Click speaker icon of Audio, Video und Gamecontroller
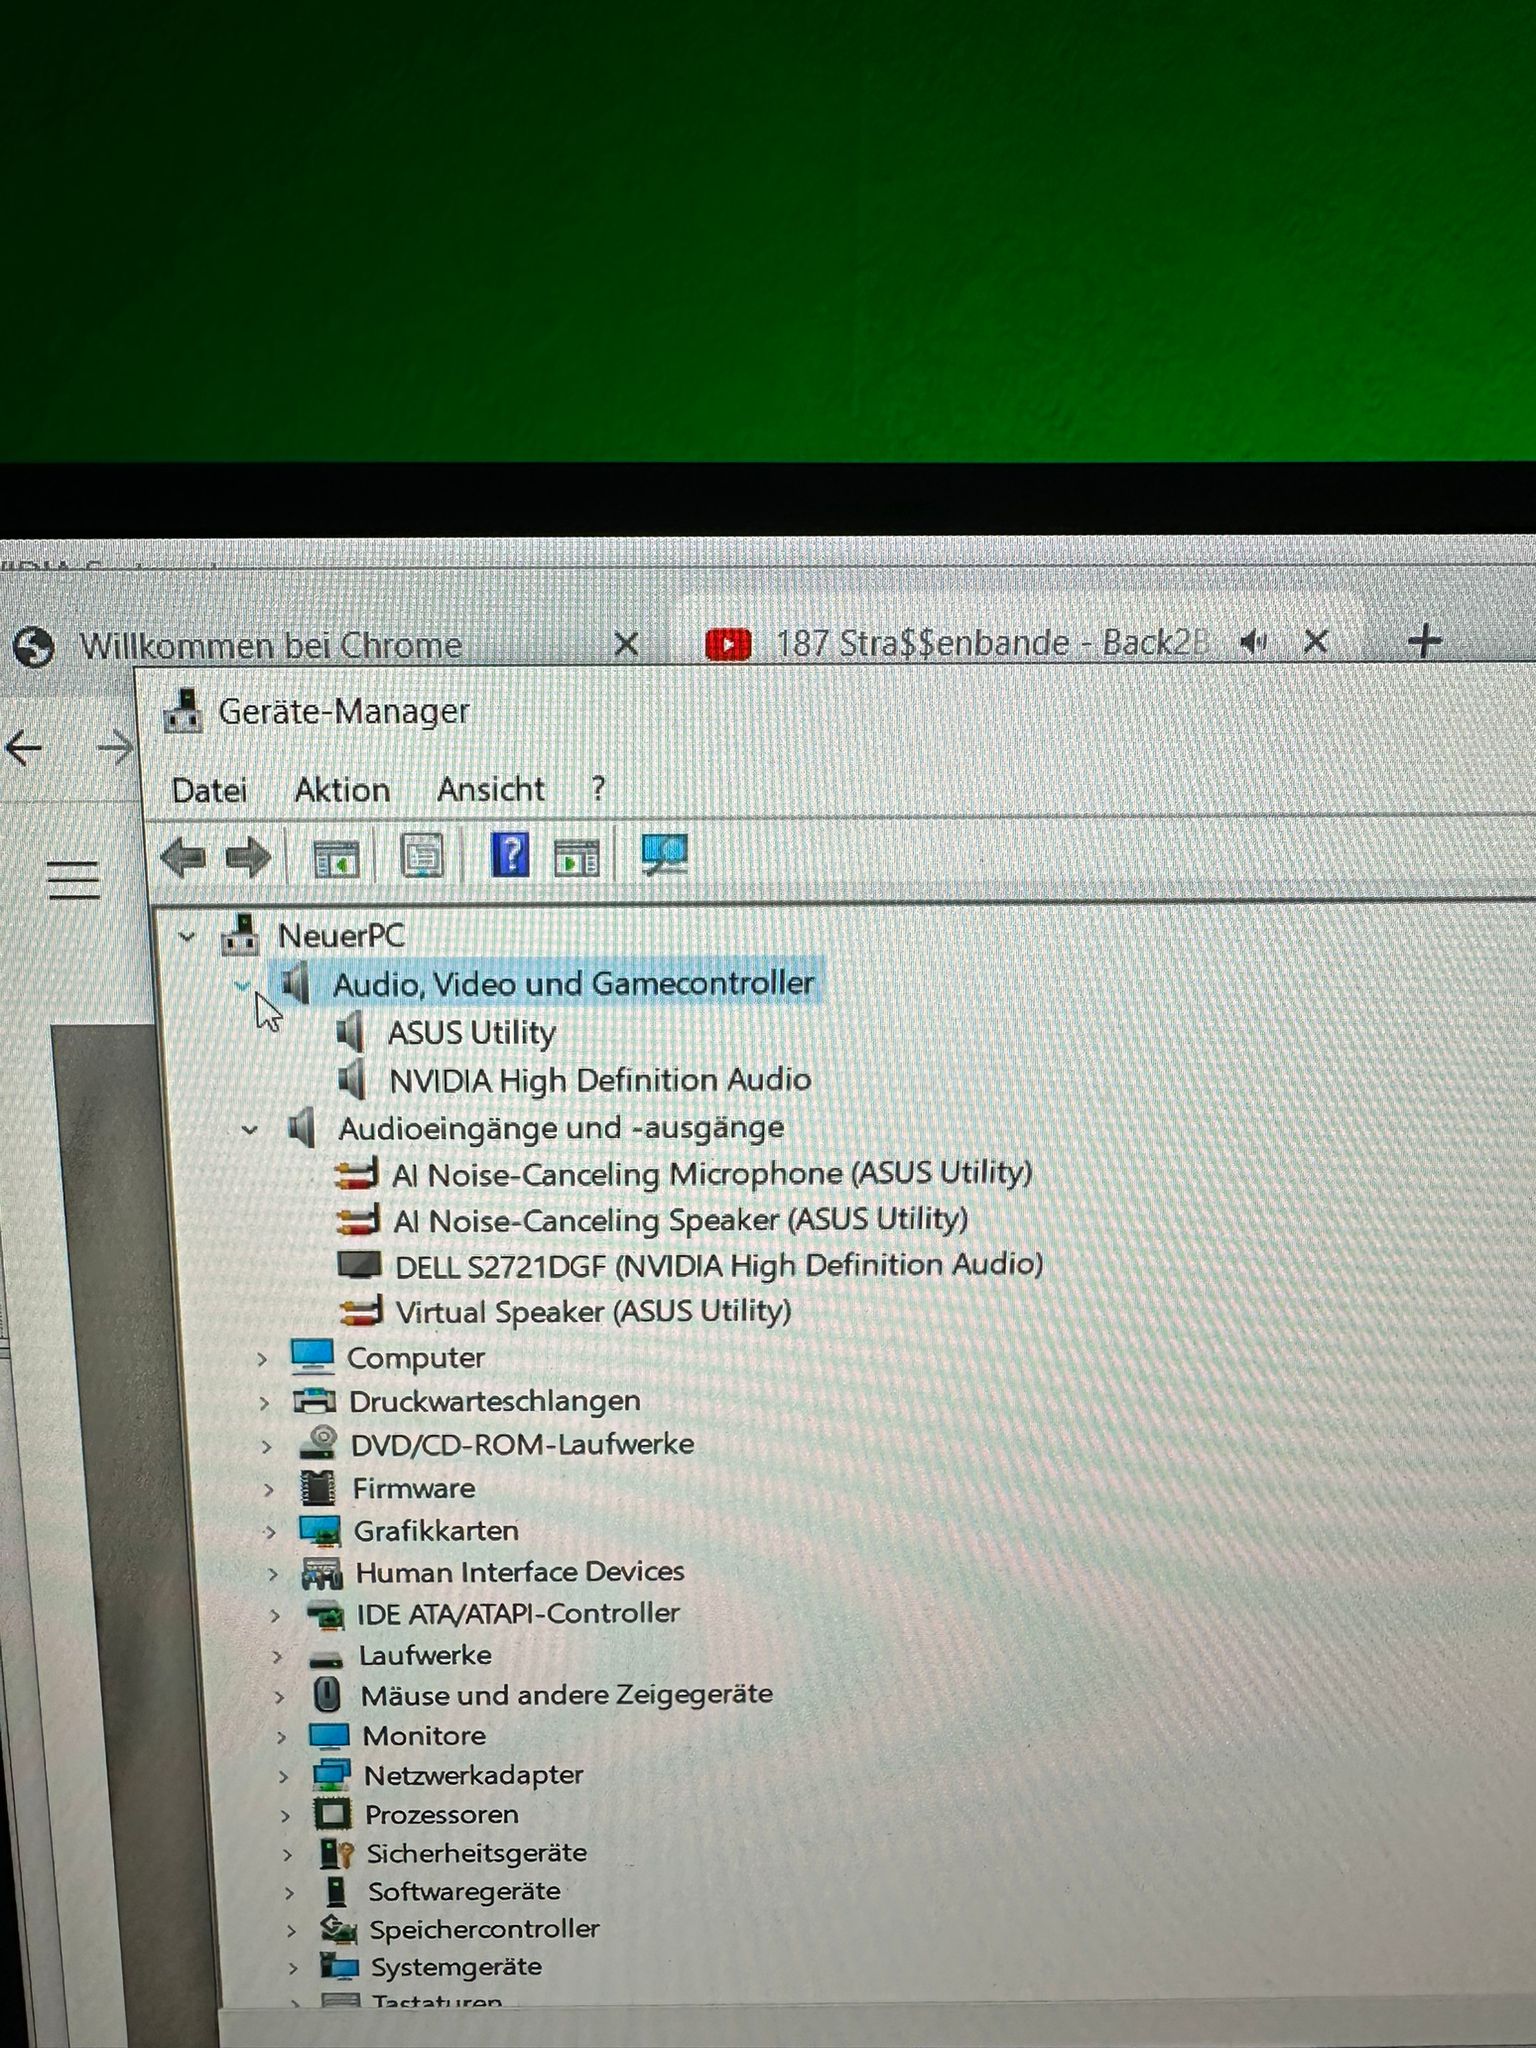Viewport: 1536px width, 2048px height. pos(295,983)
